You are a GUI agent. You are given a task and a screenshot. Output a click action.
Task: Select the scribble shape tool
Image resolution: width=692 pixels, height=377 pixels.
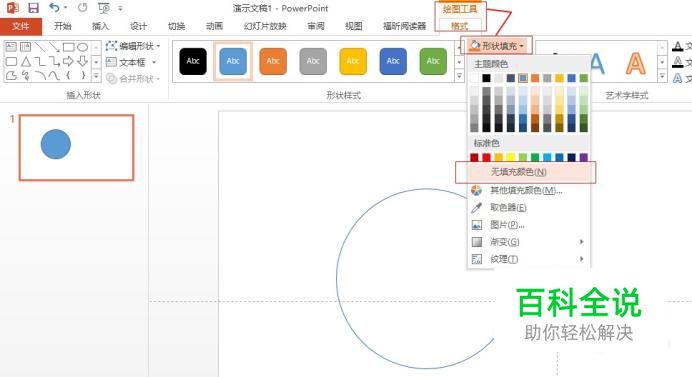pos(26,75)
